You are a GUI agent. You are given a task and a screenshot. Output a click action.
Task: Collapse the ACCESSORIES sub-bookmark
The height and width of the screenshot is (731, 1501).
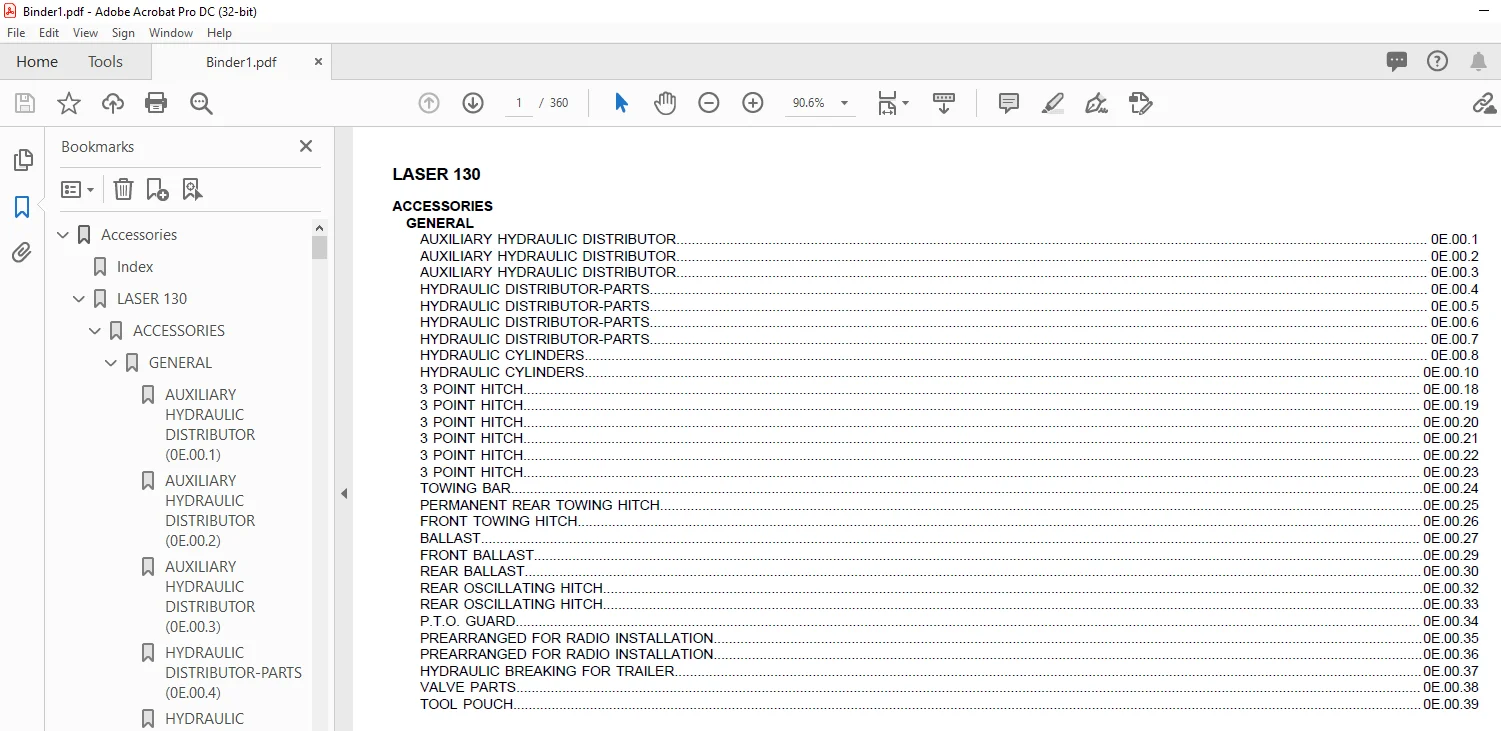(96, 331)
